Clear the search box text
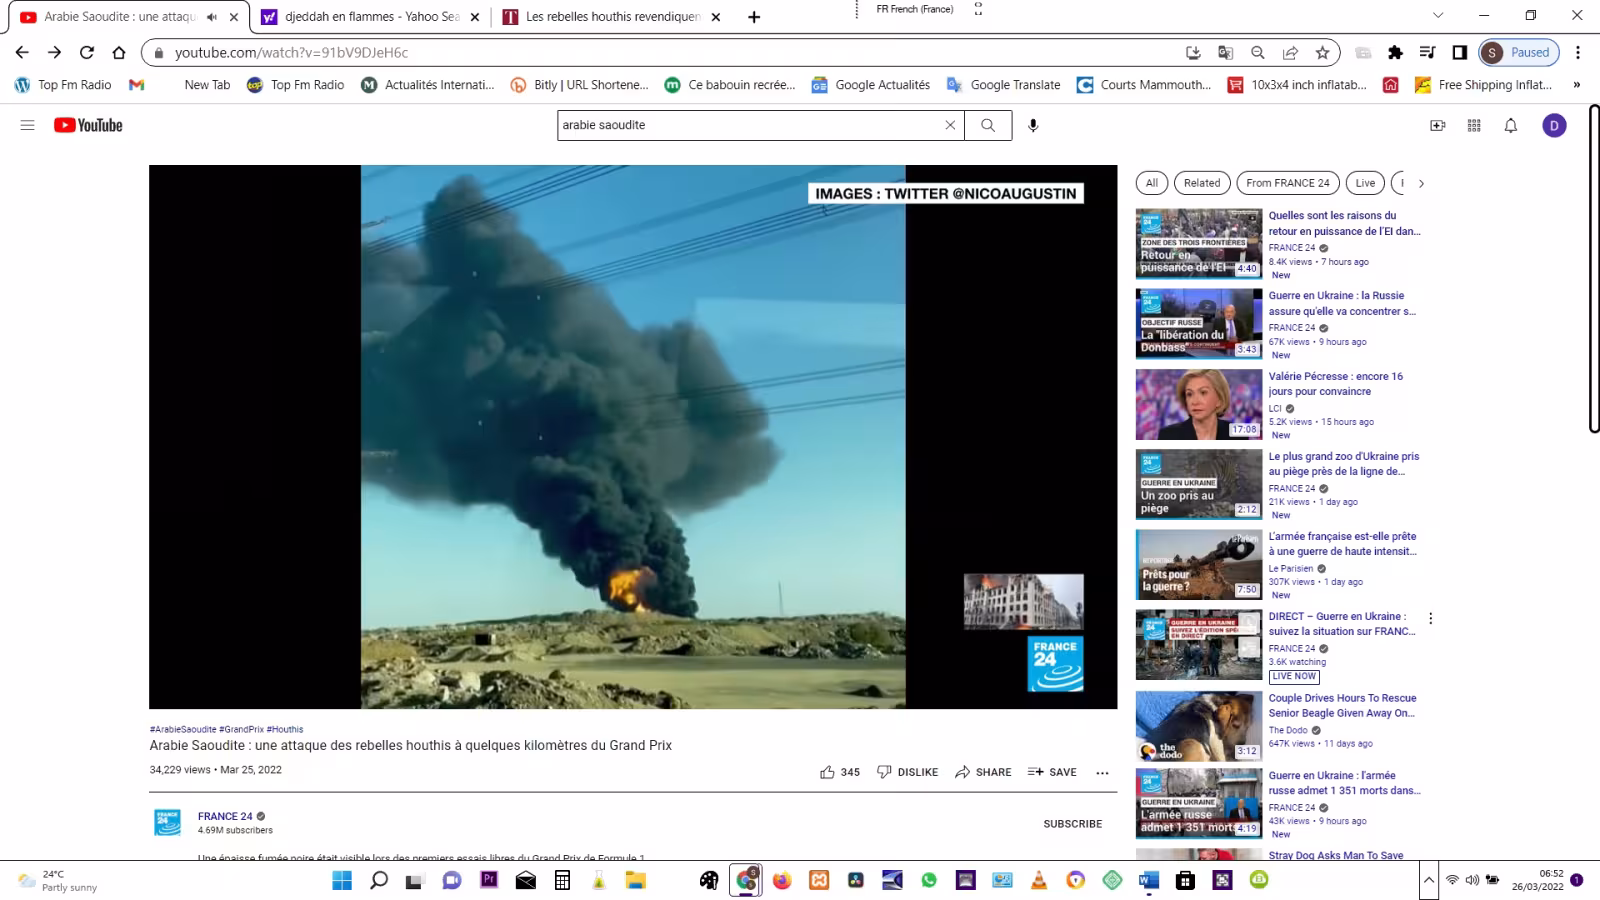 point(950,125)
